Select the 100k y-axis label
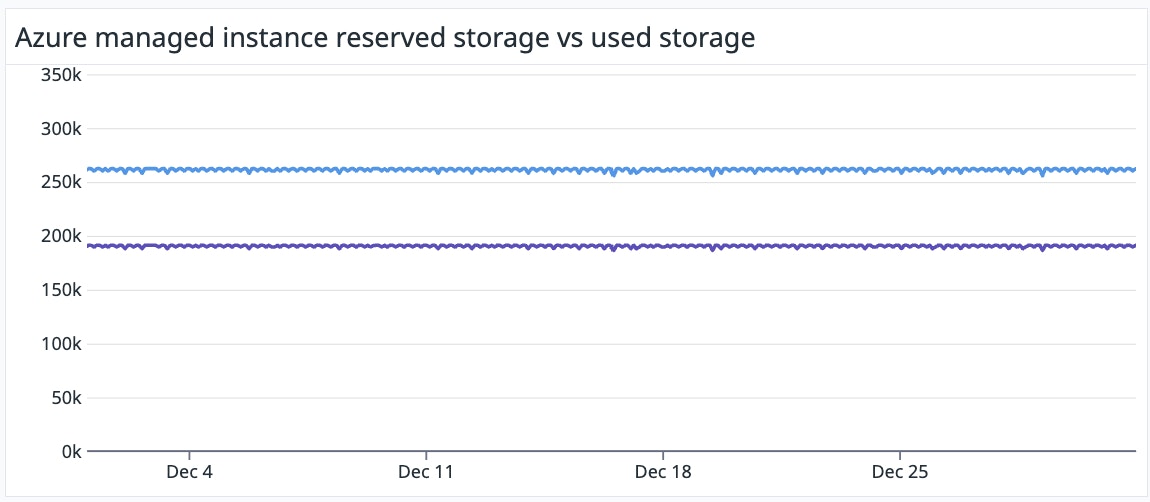The width and height of the screenshot is (1150, 502). pyautogui.click(x=61, y=344)
